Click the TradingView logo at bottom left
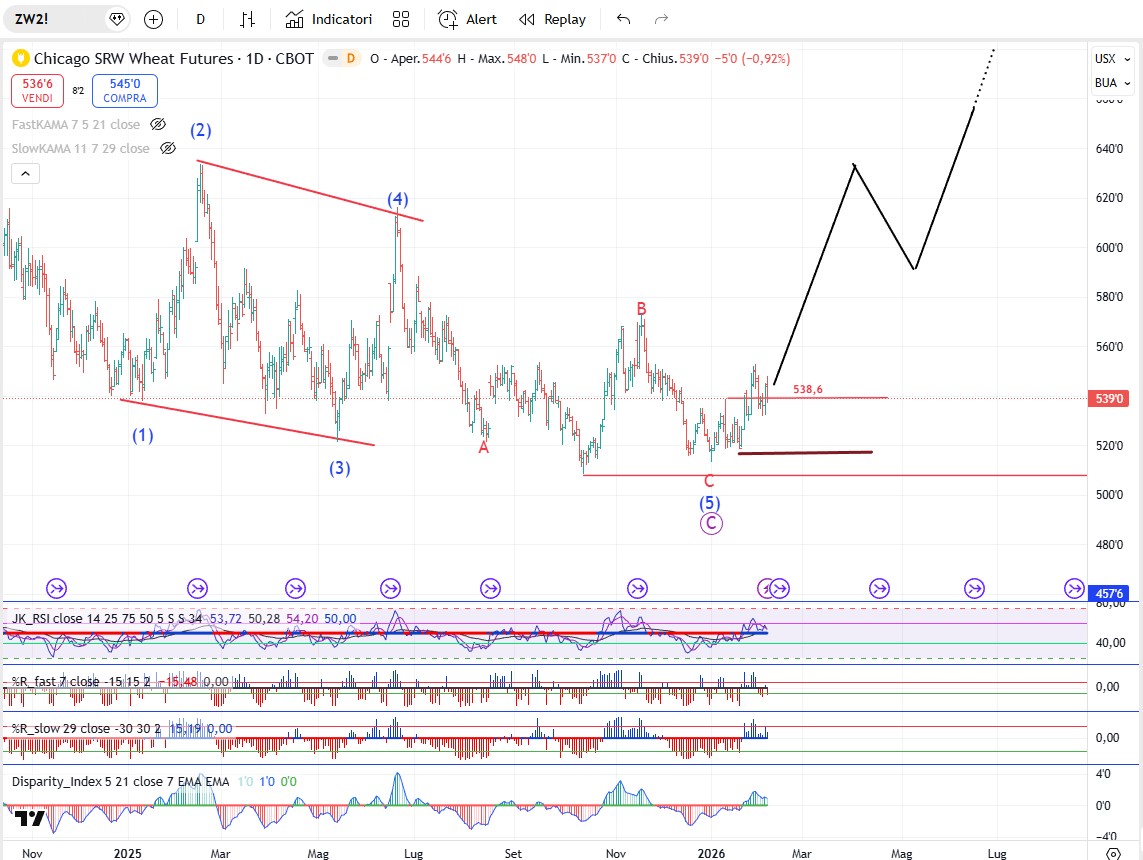The image size is (1143, 860). click(x=29, y=820)
